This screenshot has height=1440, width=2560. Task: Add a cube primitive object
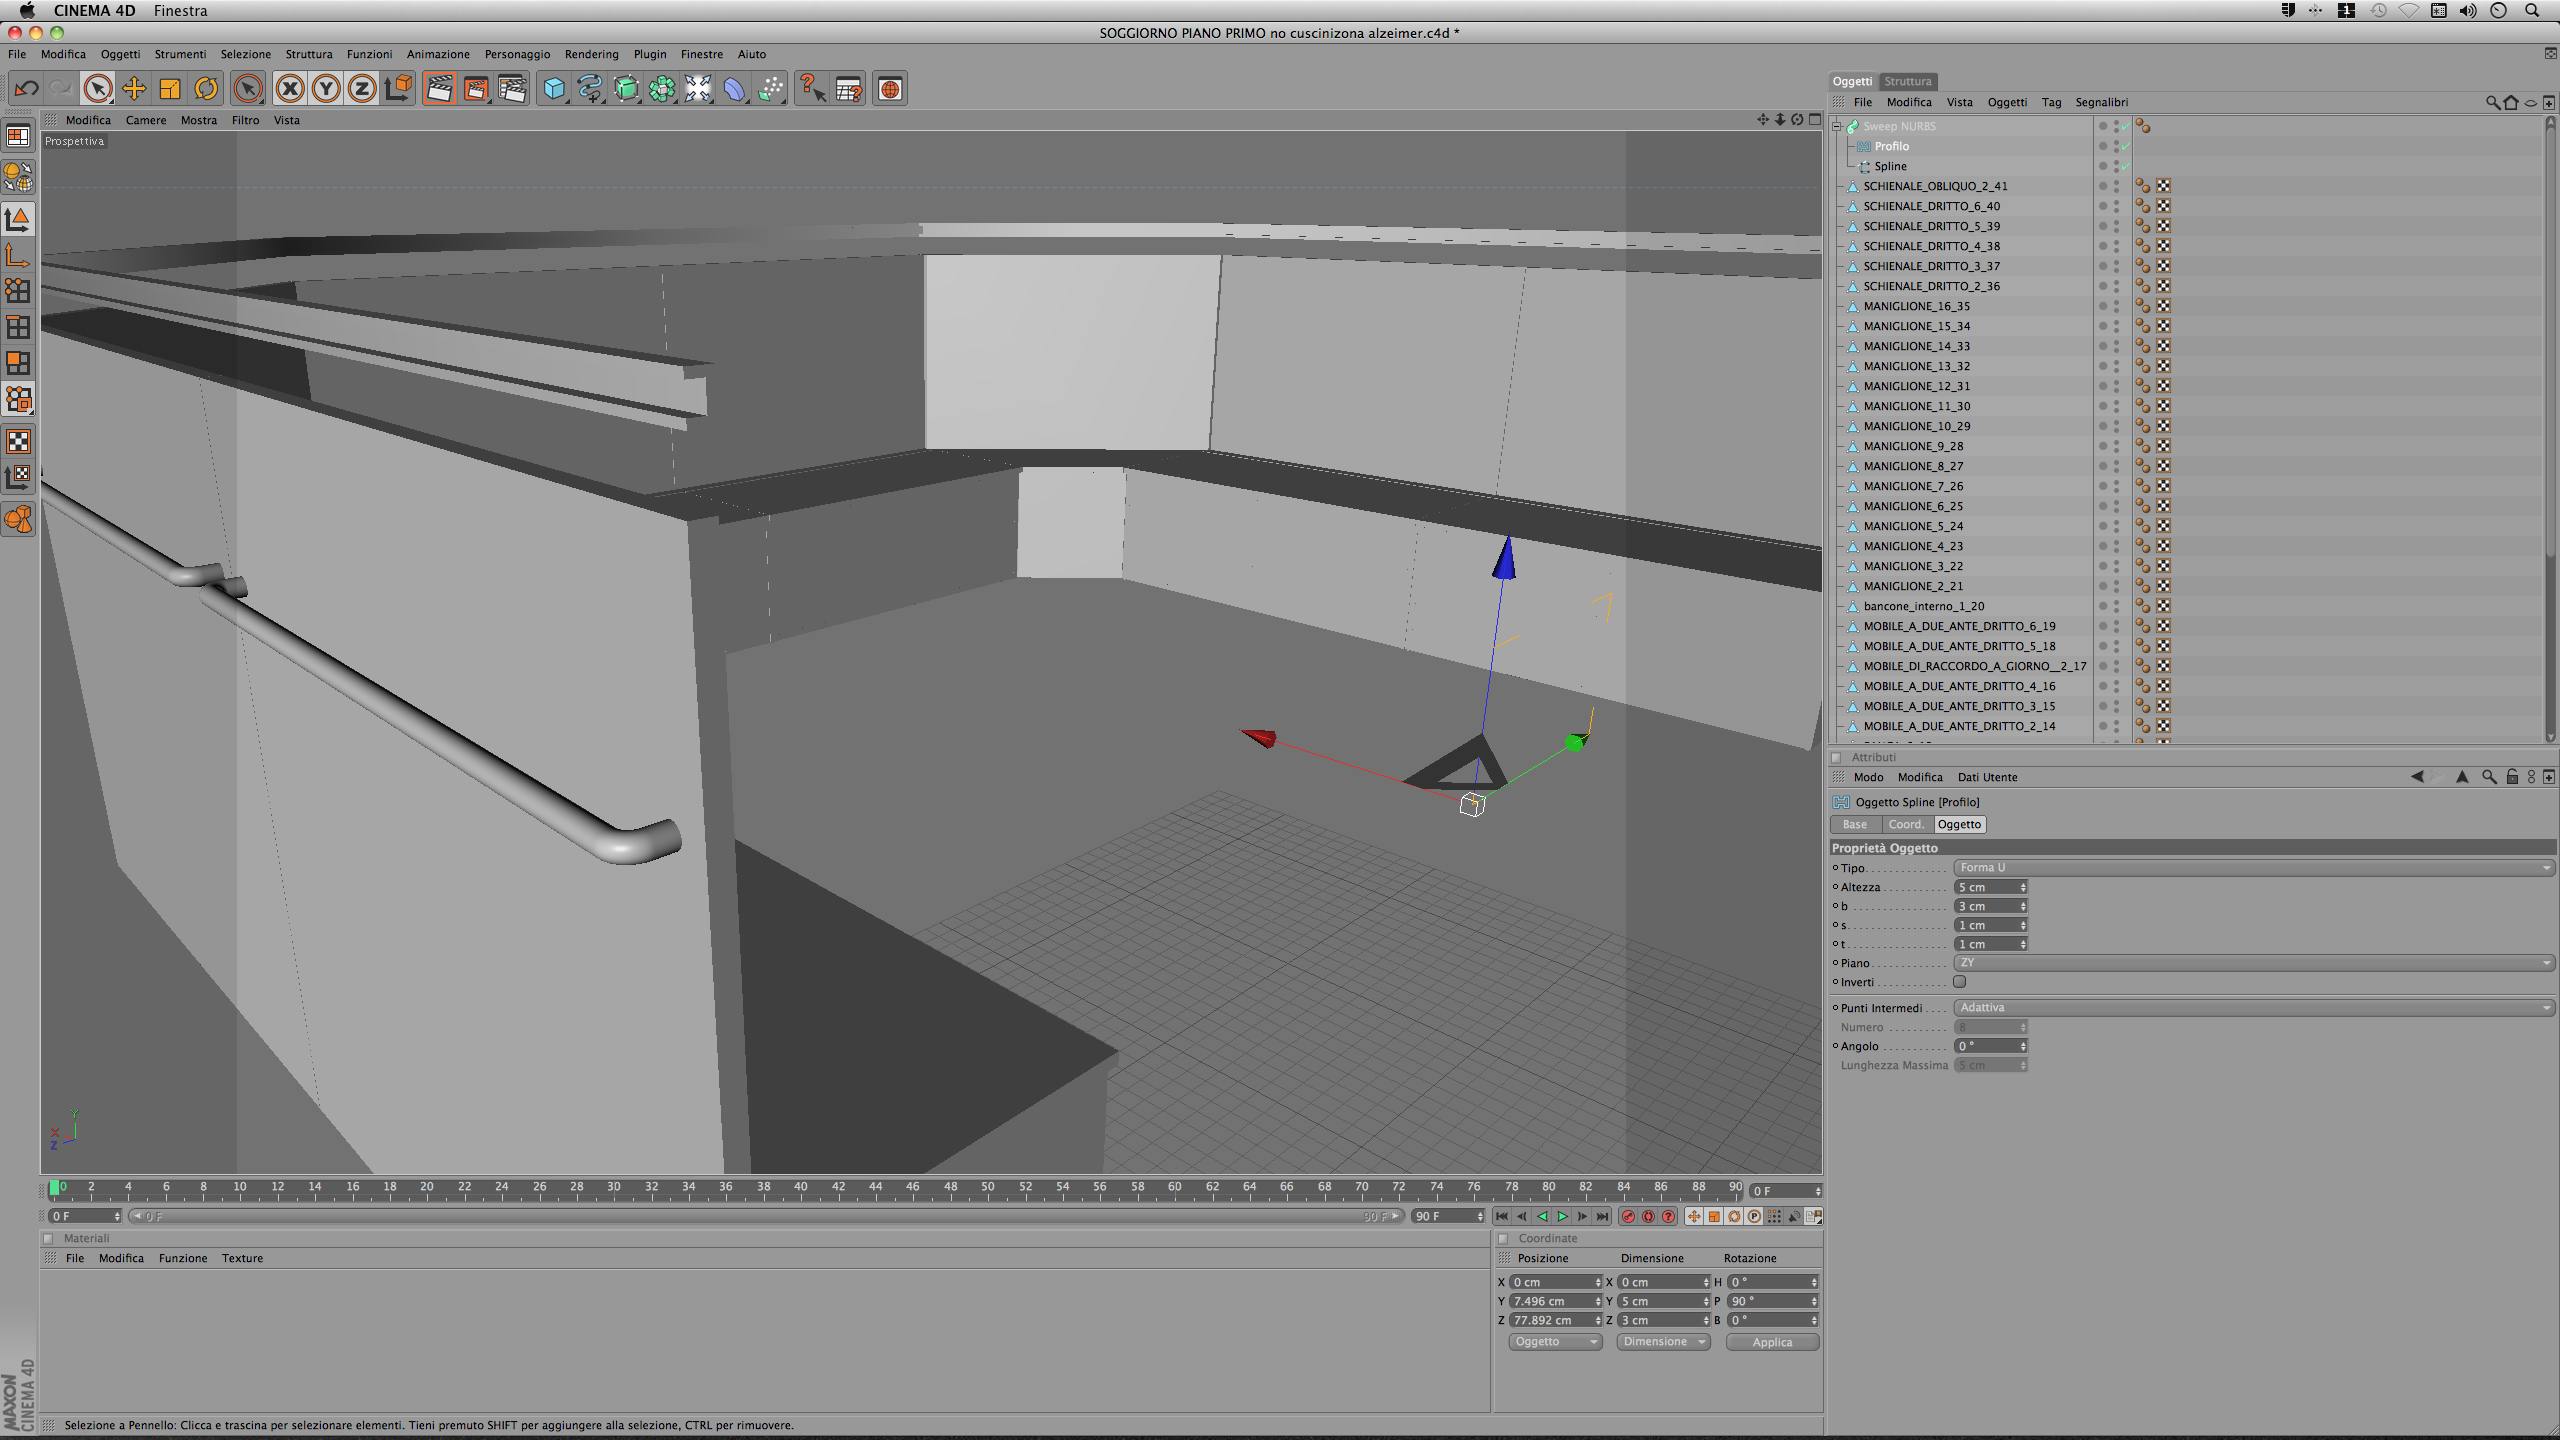(553, 89)
